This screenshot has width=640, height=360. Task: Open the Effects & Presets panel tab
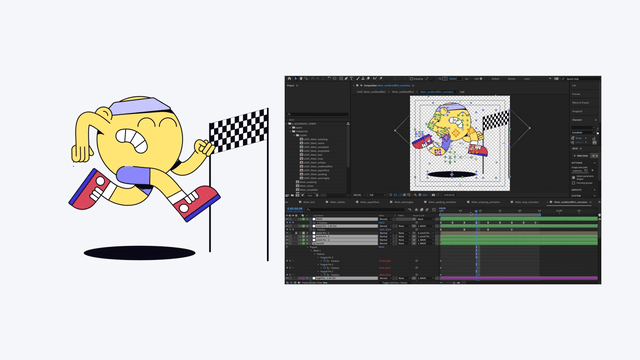(580, 103)
